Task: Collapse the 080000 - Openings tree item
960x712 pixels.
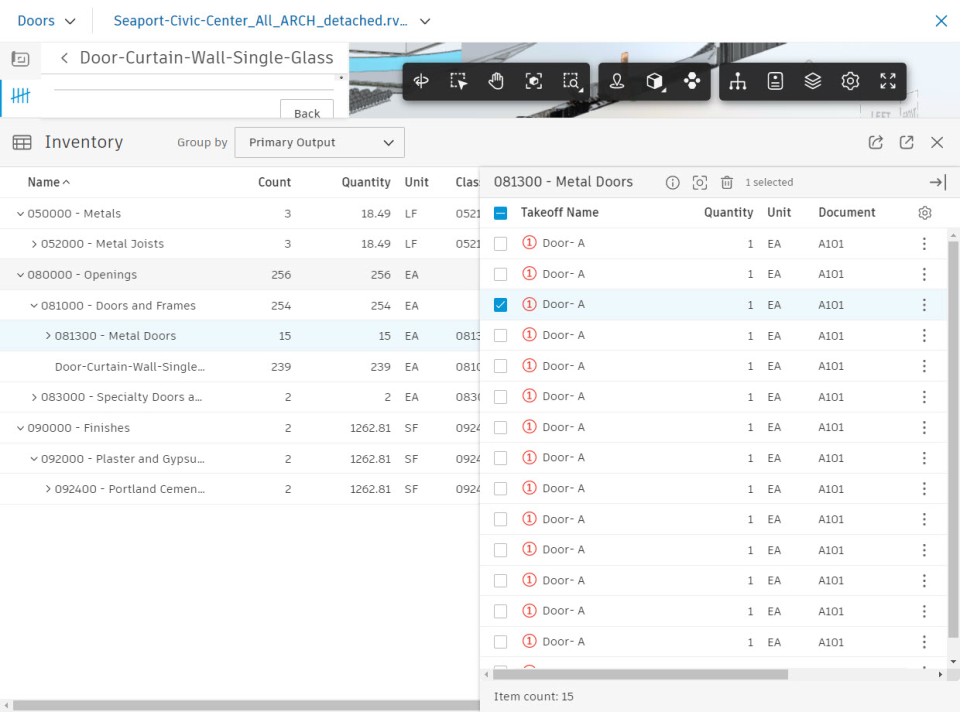Action: [x=20, y=274]
